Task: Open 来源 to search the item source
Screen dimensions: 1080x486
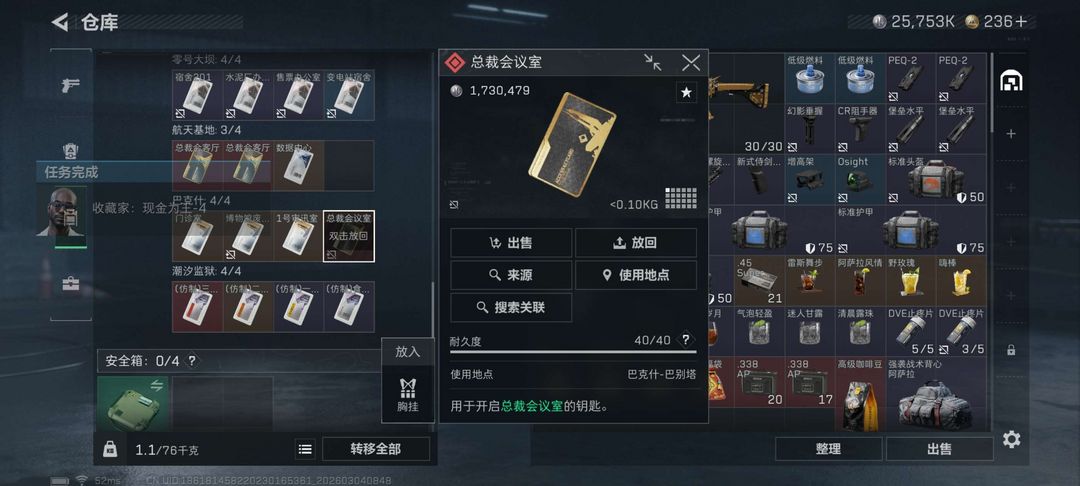Action: [x=511, y=275]
